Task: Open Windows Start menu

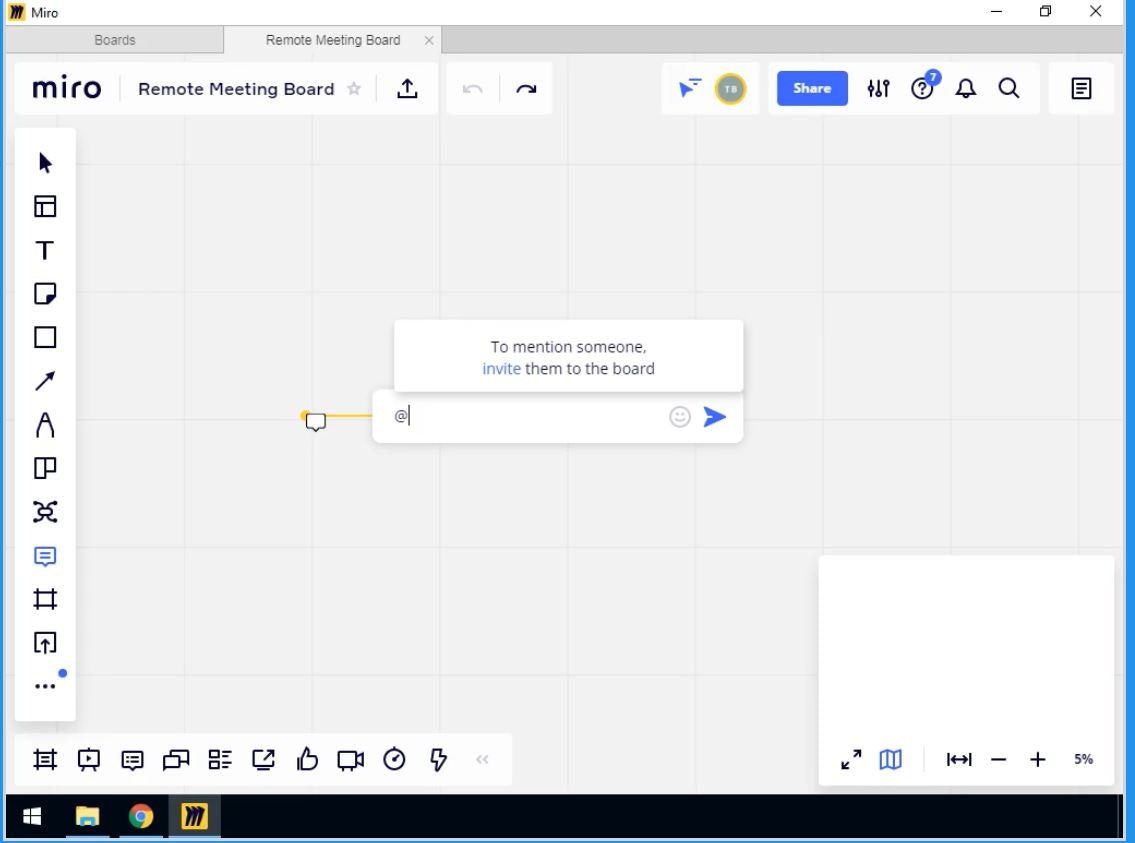Action: click(x=32, y=817)
